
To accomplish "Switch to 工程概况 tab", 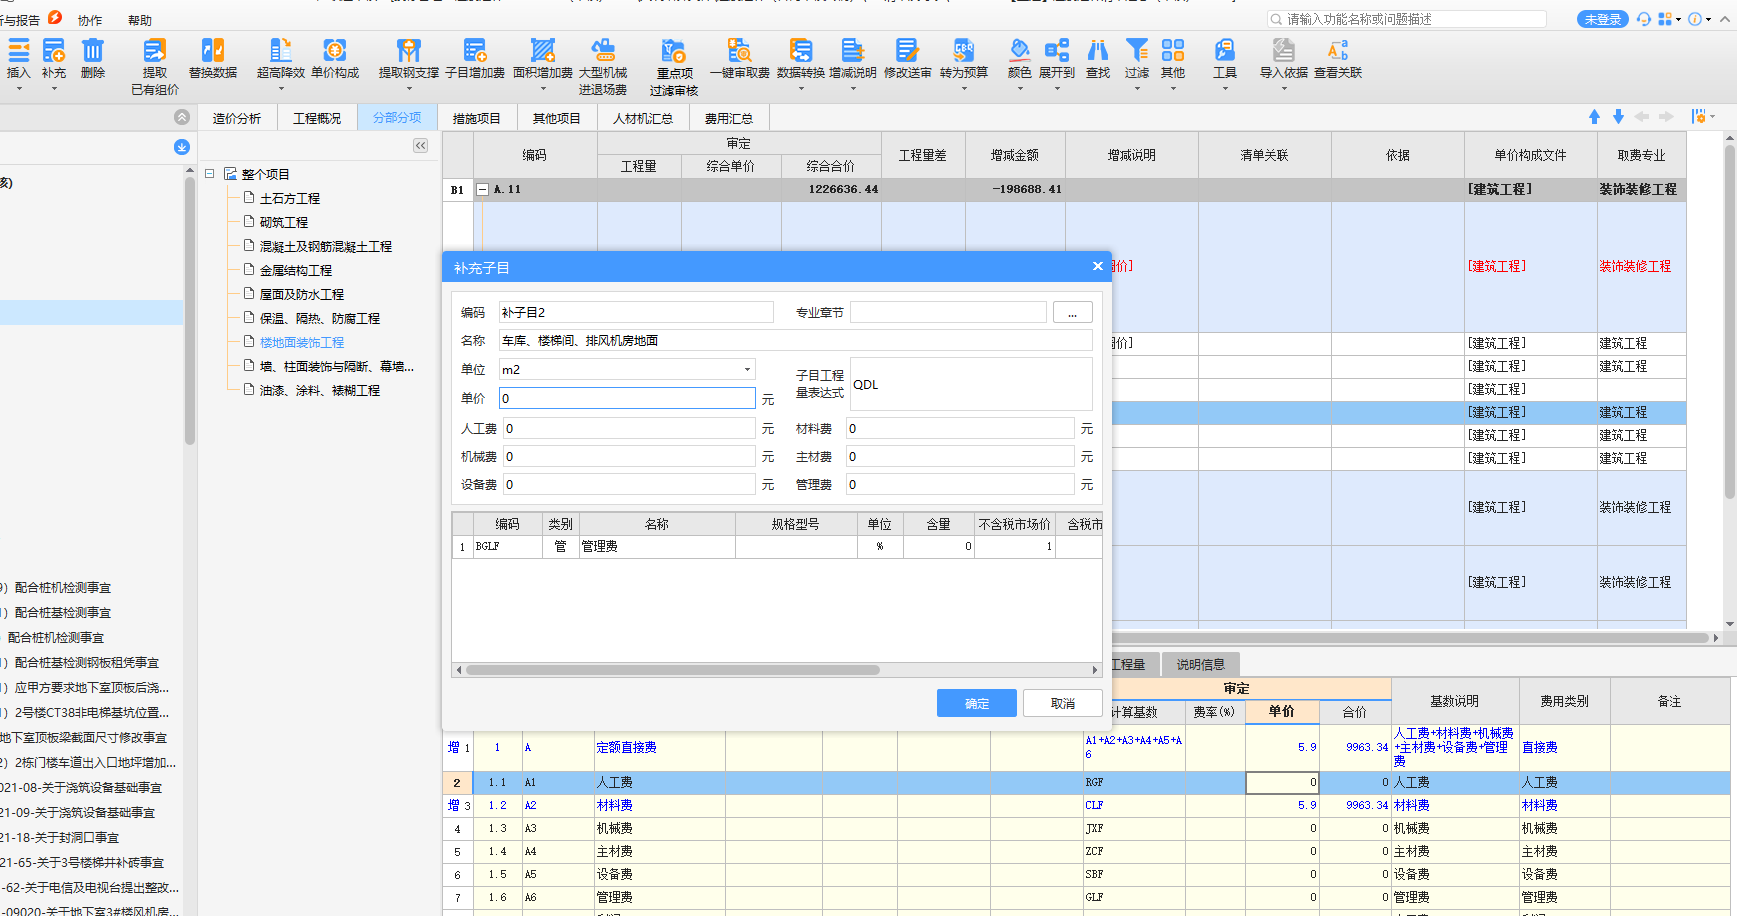I will point(317,118).
